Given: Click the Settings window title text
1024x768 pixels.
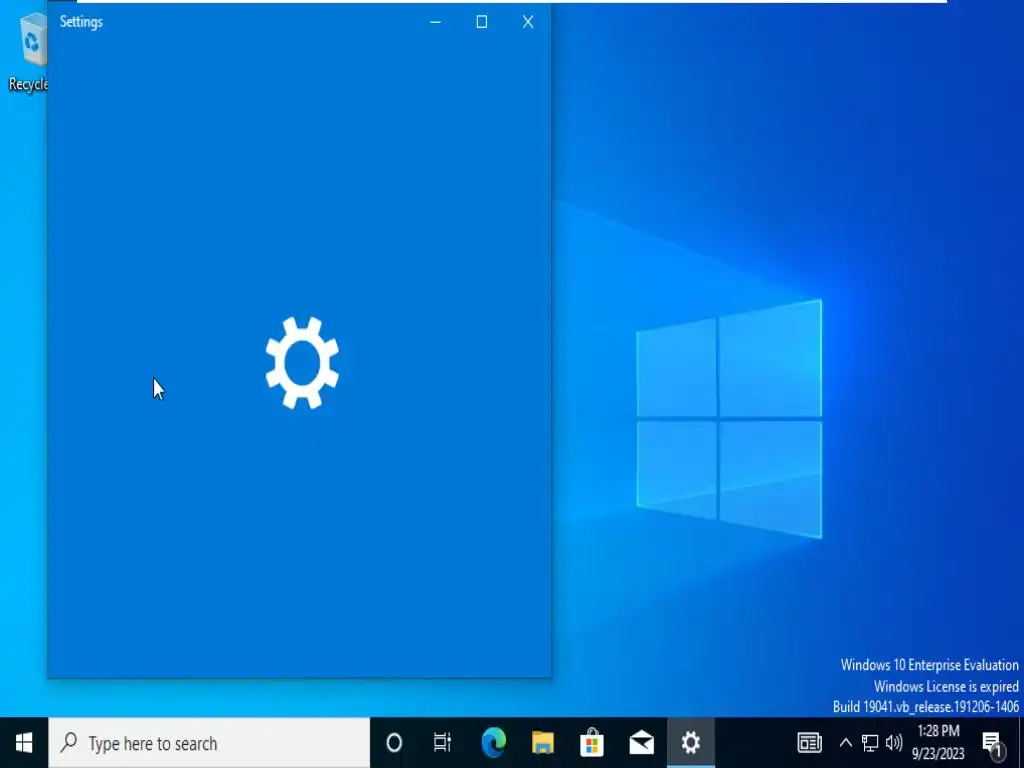Looking at the screenshot, I should point(81,22).
